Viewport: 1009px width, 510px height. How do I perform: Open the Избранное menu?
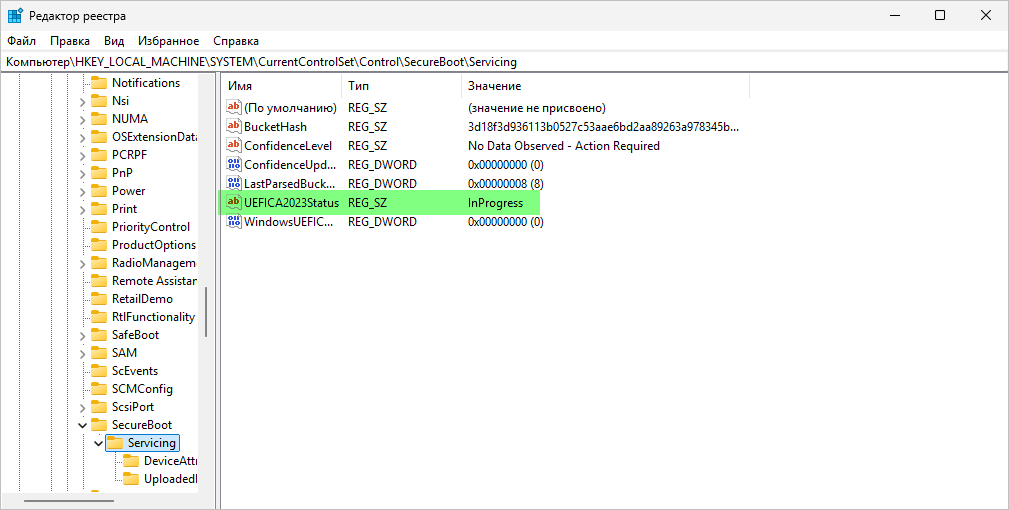[x=169, y=41]
